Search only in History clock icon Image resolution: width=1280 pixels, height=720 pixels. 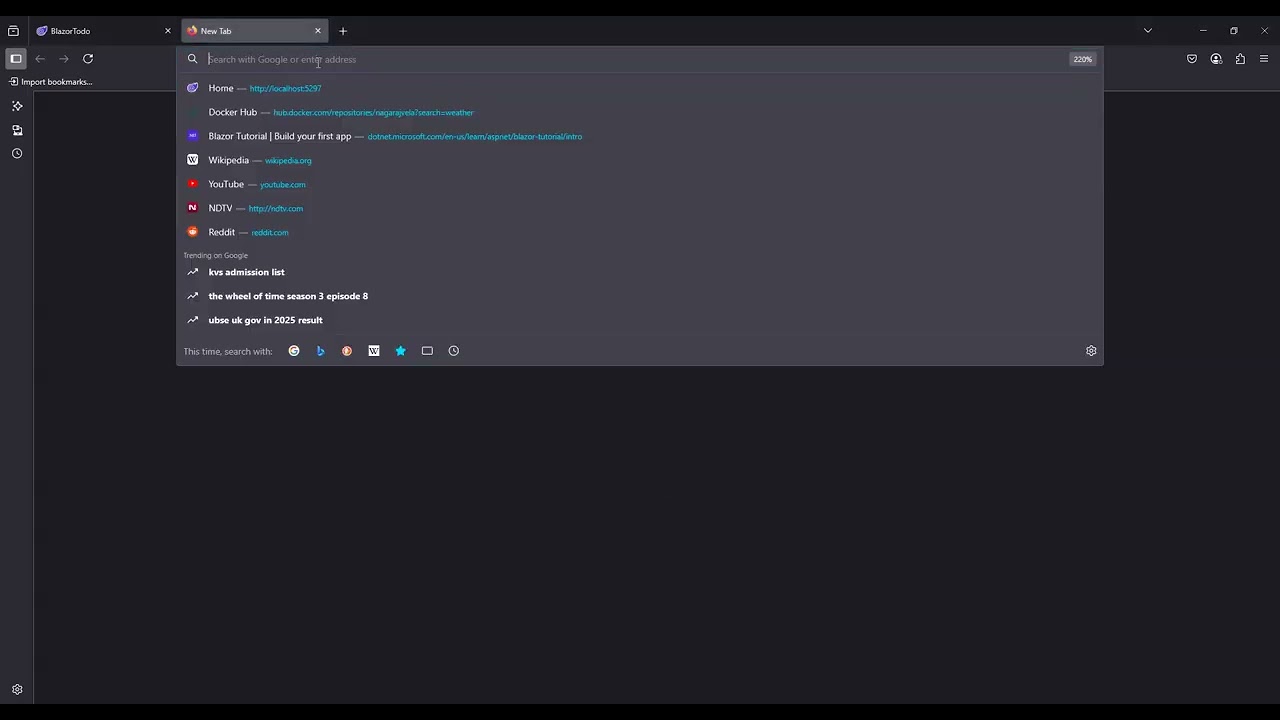(x=454, y=351)
